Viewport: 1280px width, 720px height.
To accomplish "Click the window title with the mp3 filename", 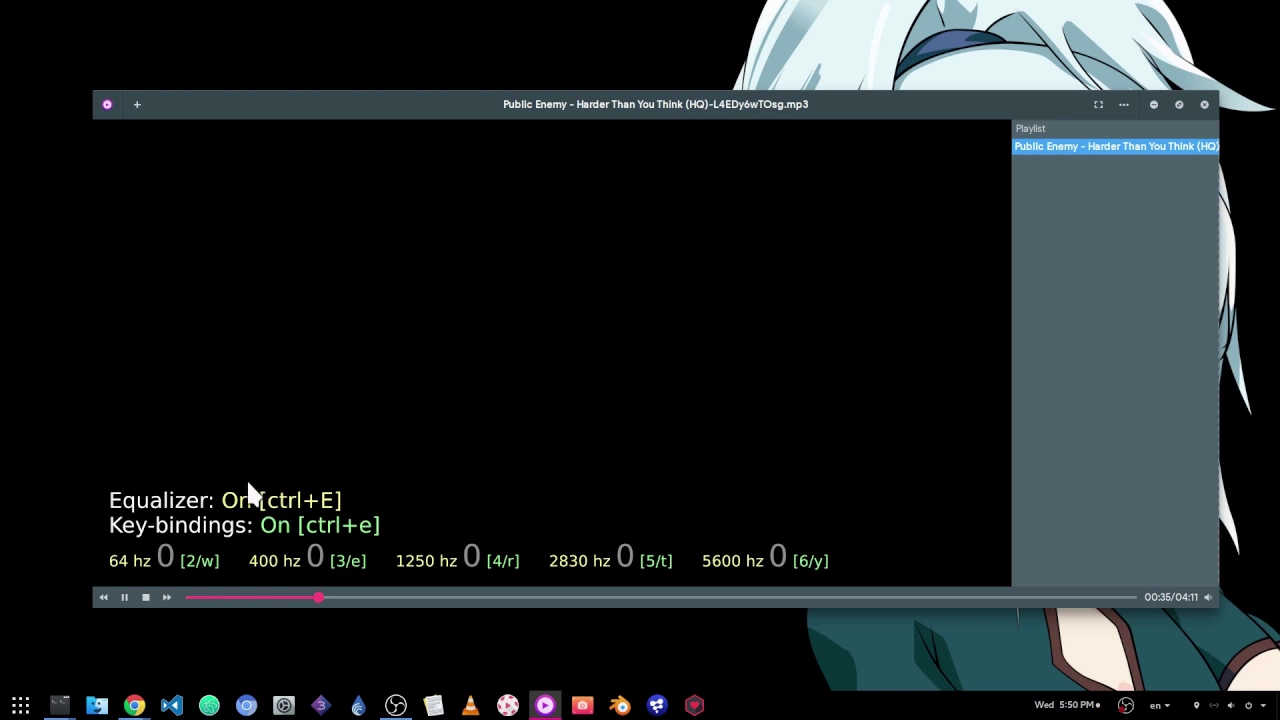I will pos(655,104).
